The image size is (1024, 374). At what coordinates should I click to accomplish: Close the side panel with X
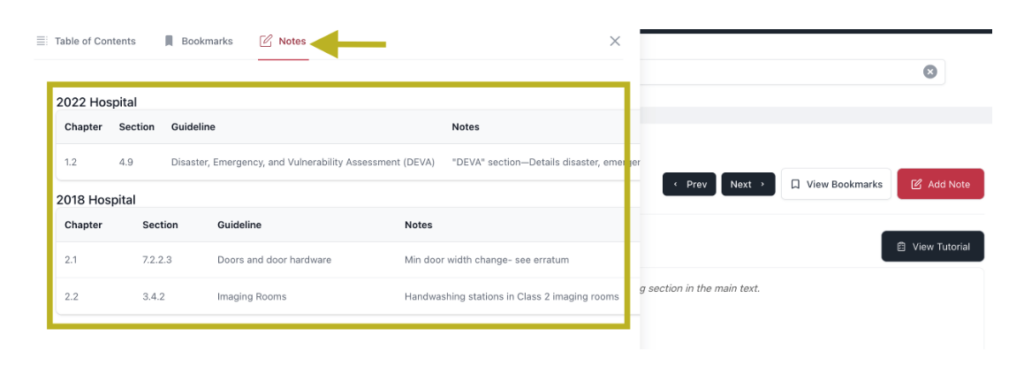pyautogui.click(x=615, y=41)
